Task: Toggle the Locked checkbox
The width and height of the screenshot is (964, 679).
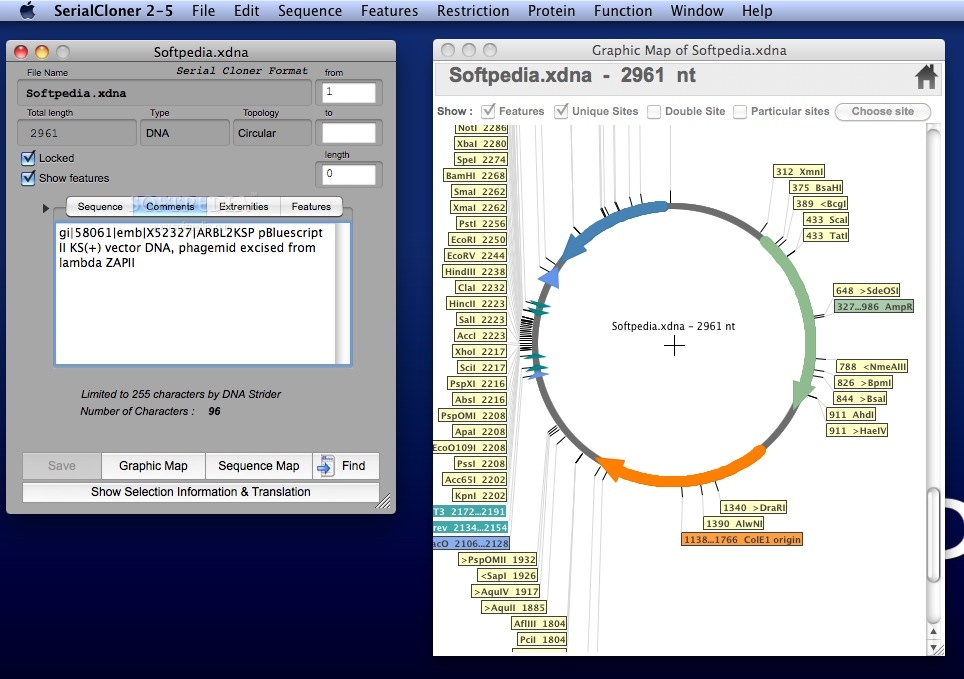Action: point(28,158)
